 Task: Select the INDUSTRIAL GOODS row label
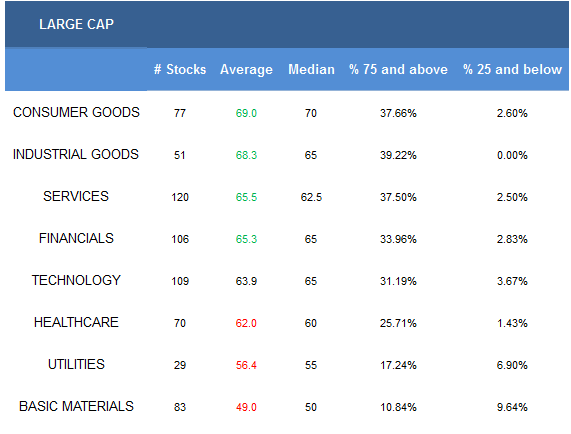click(76, 154)
